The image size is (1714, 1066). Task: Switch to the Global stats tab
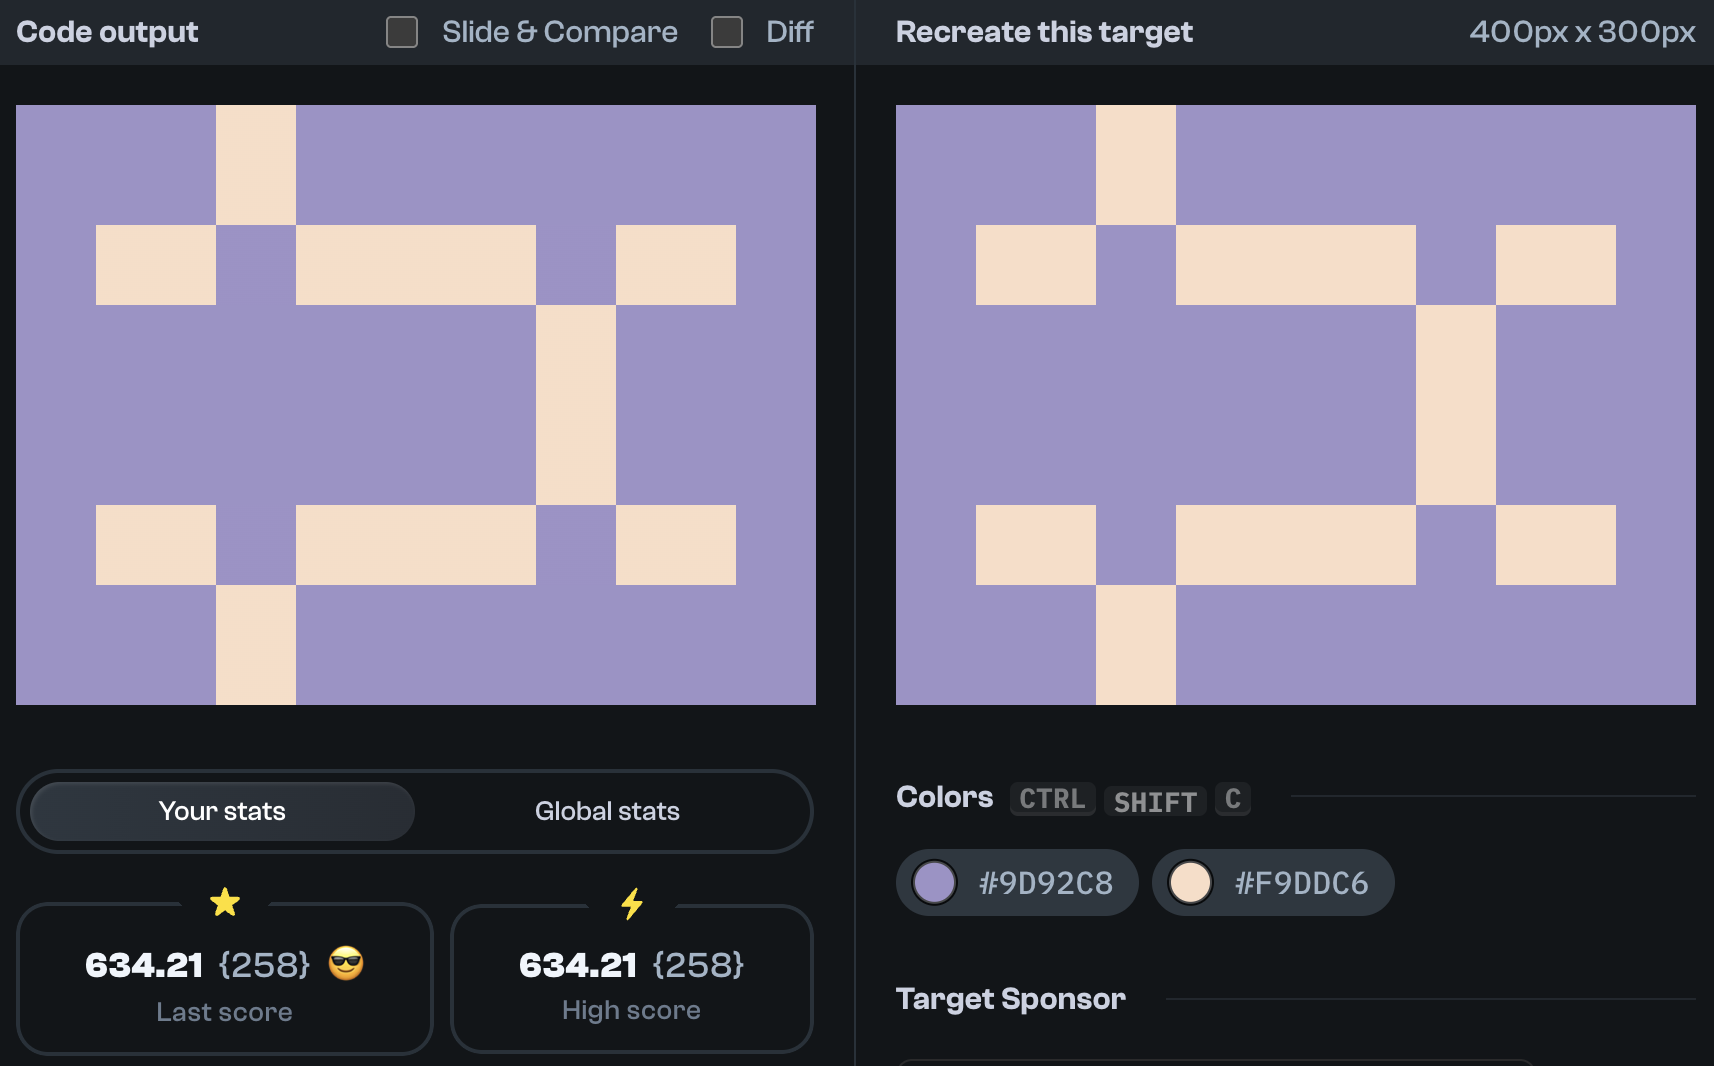[607, 811]
